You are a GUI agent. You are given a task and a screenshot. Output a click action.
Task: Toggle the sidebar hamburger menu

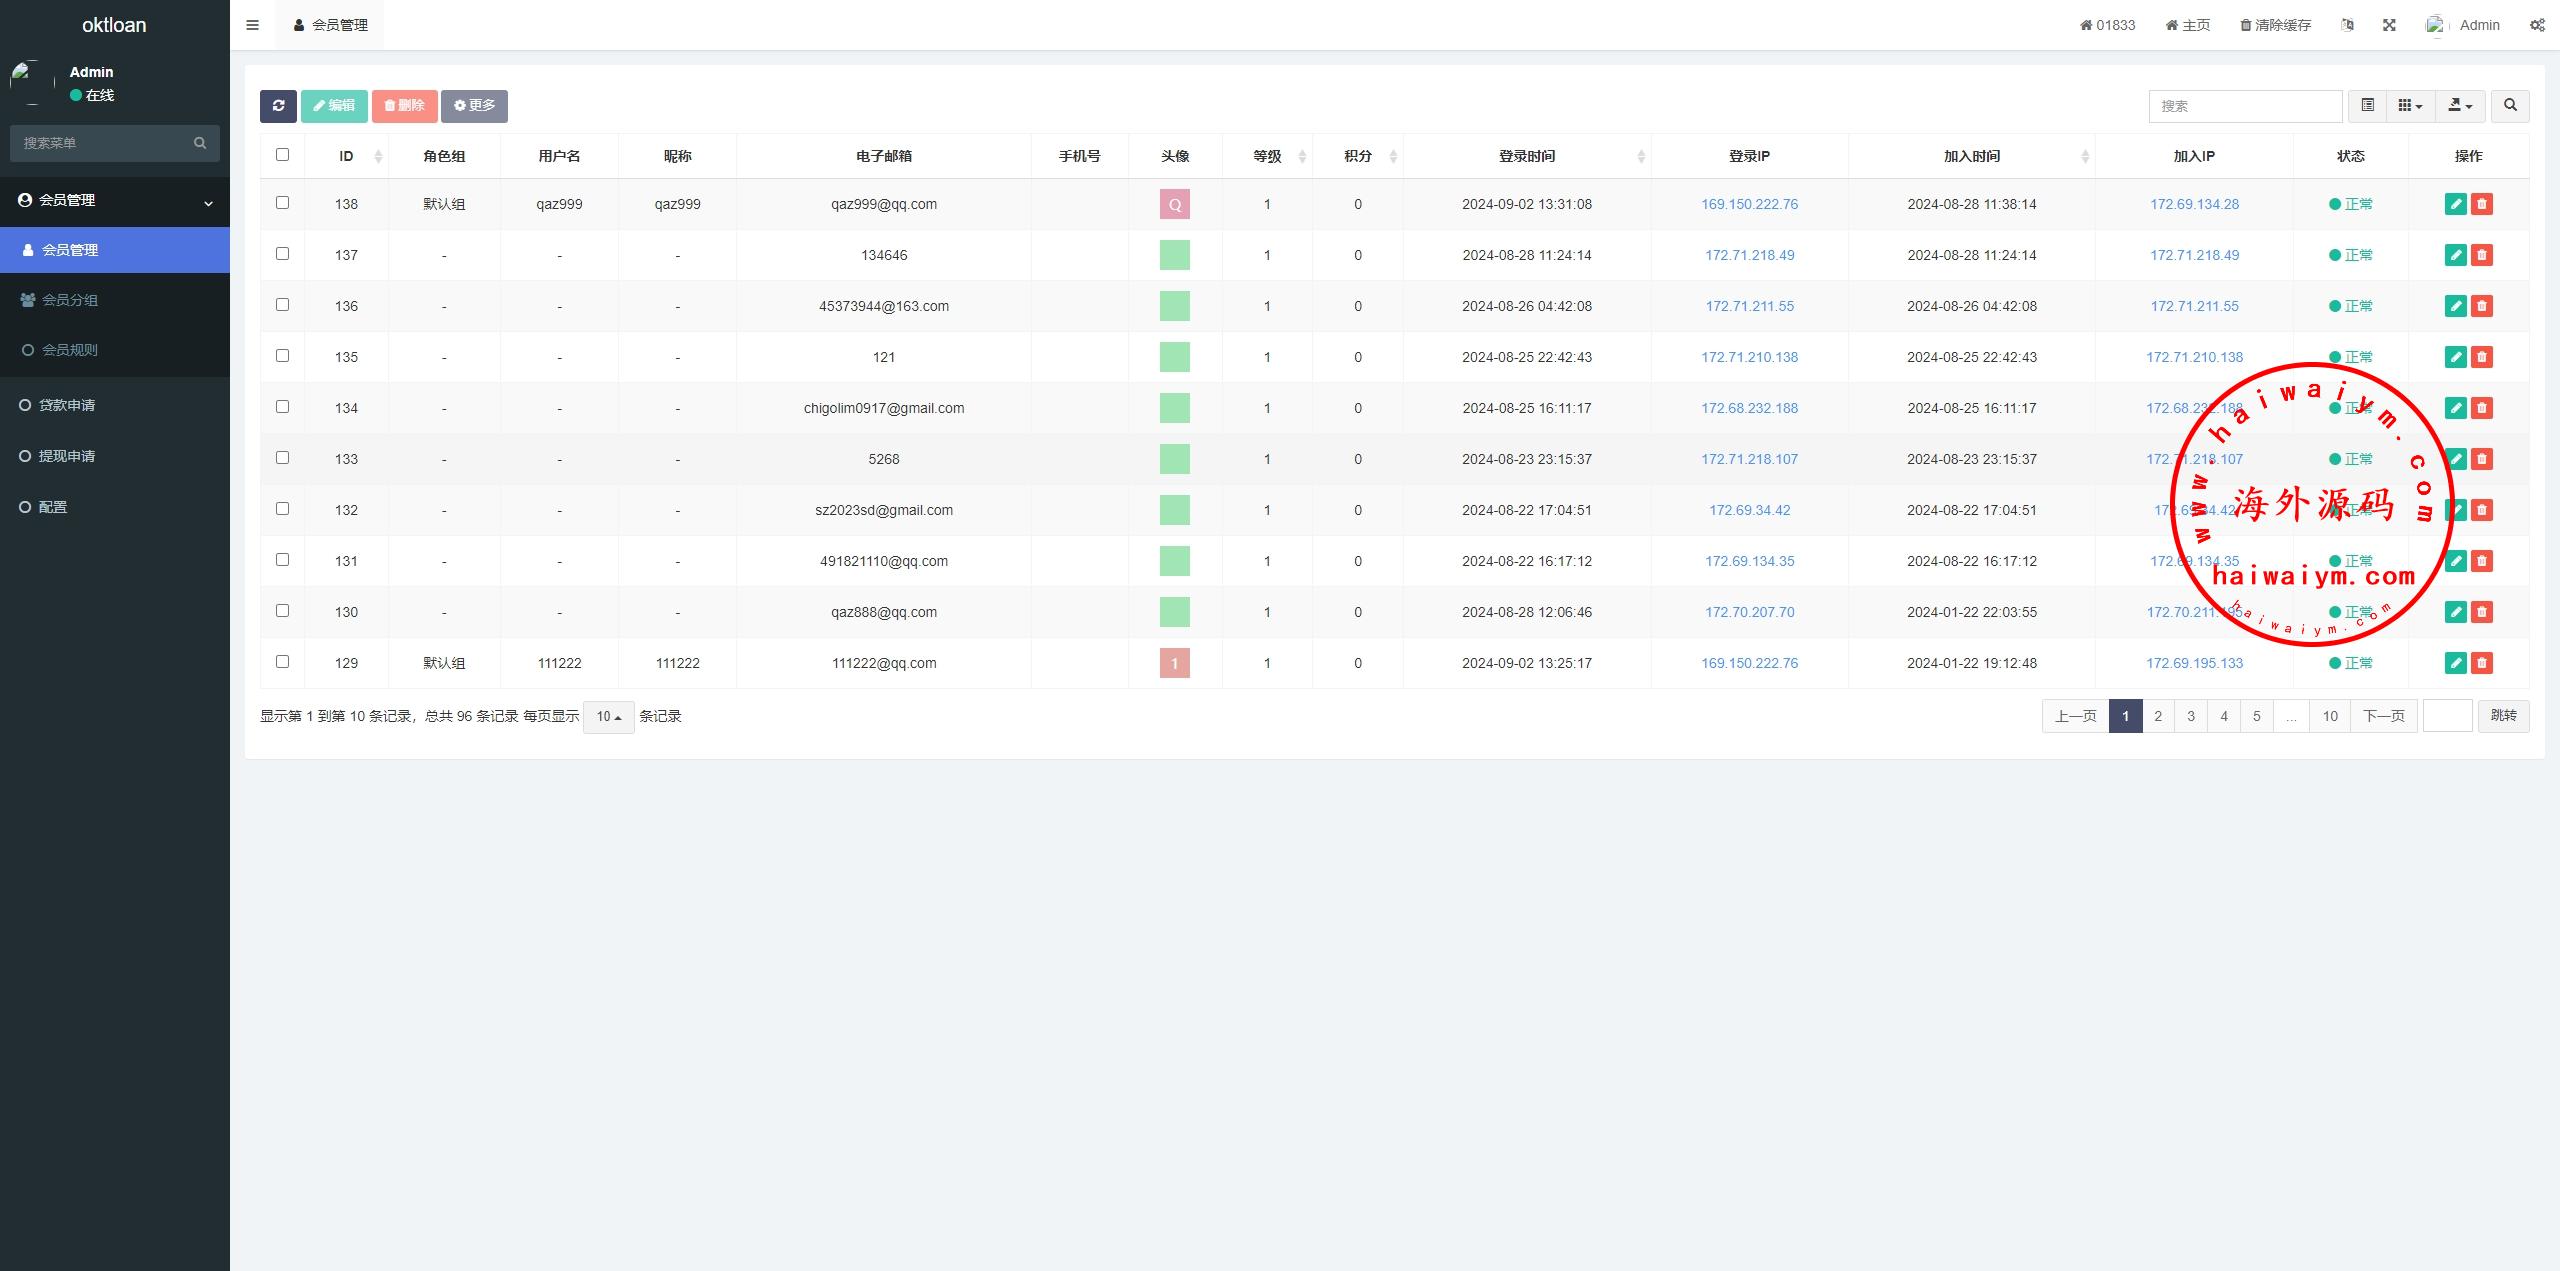click(252, 25)
